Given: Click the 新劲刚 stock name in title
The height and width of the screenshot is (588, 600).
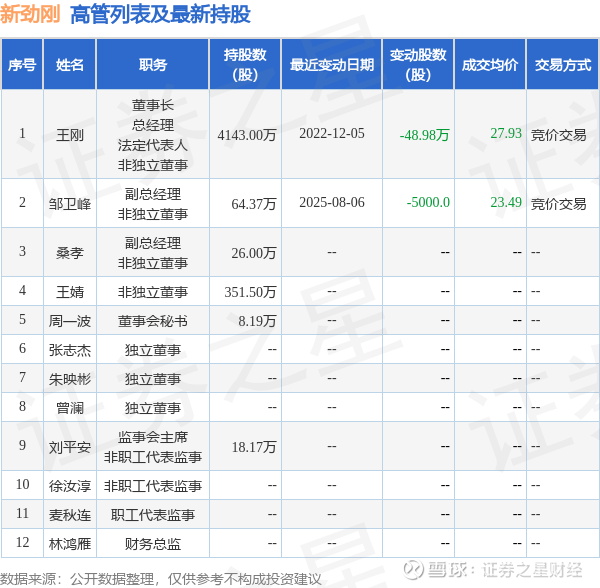Looking at the screenshot, I should click(30, 15).
